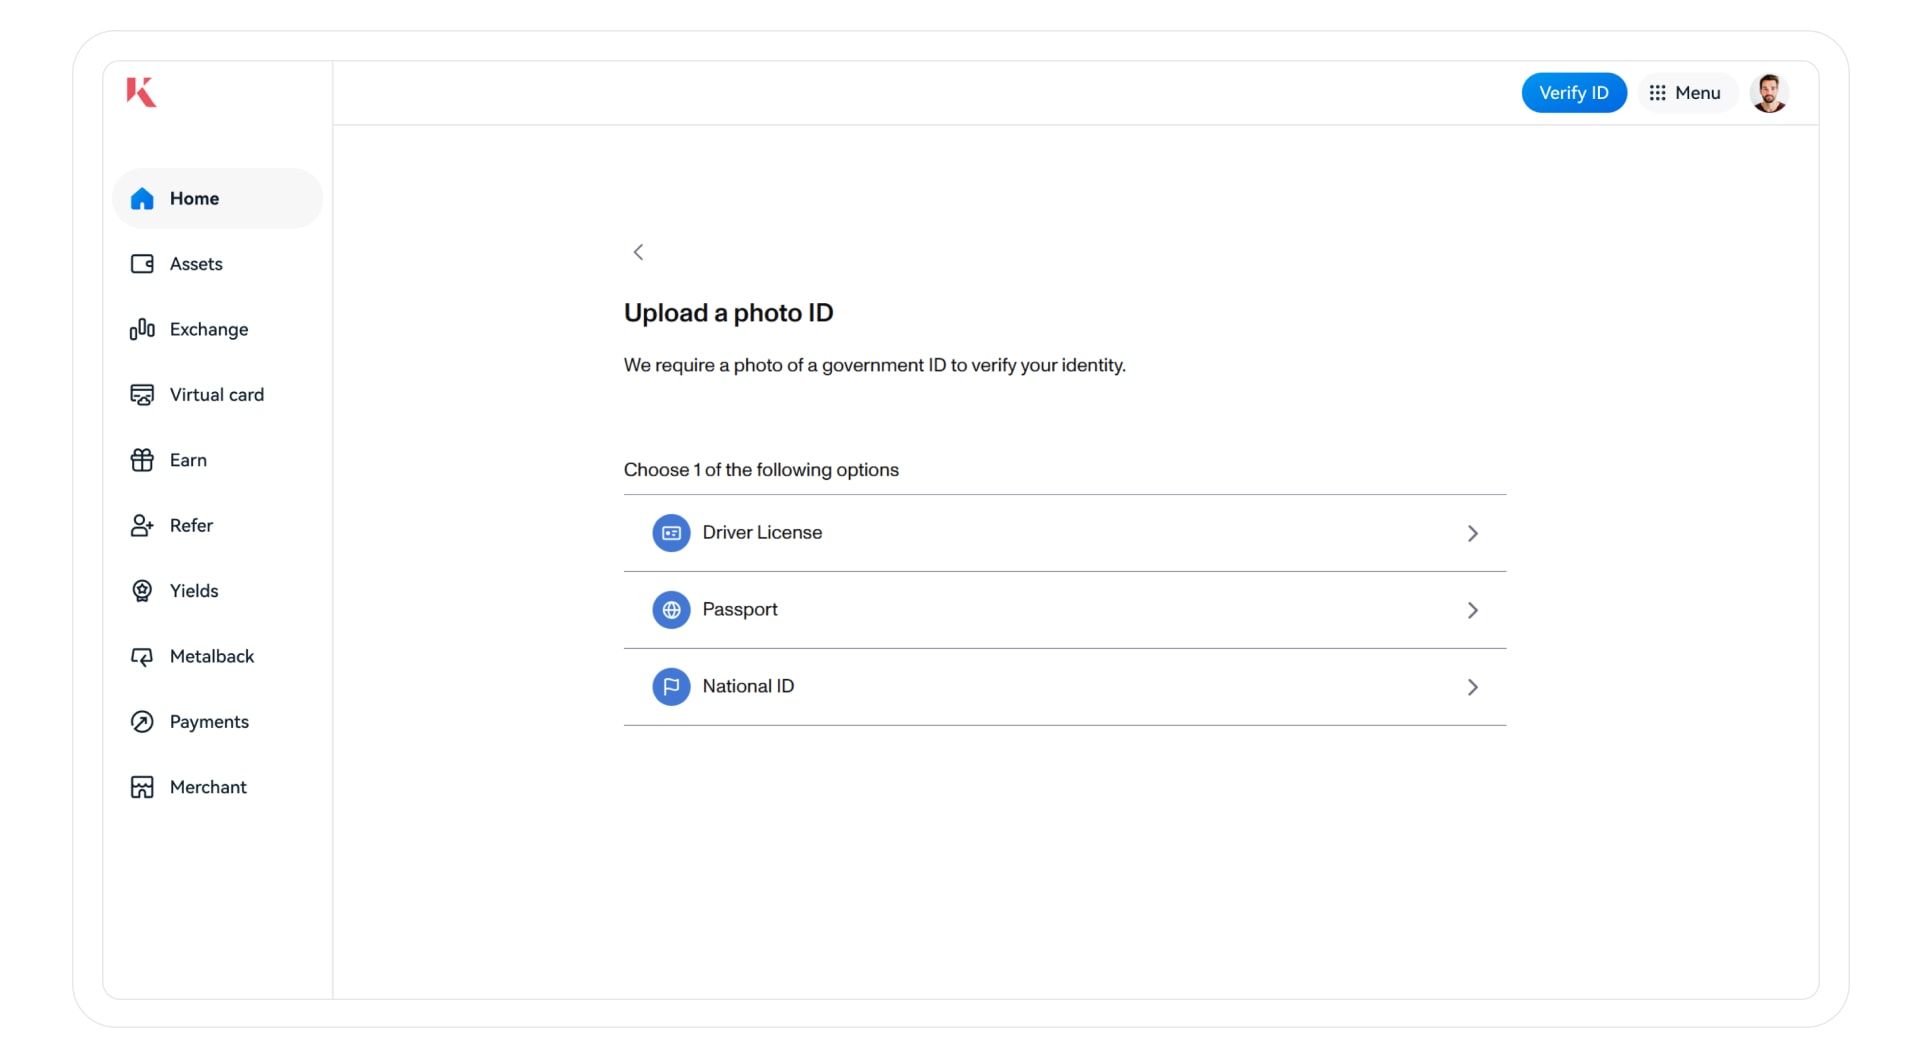This screenshot has height=1058, width=1920.
Task: Open the Yields sidebar item
Action: click(x=217, y=591)
